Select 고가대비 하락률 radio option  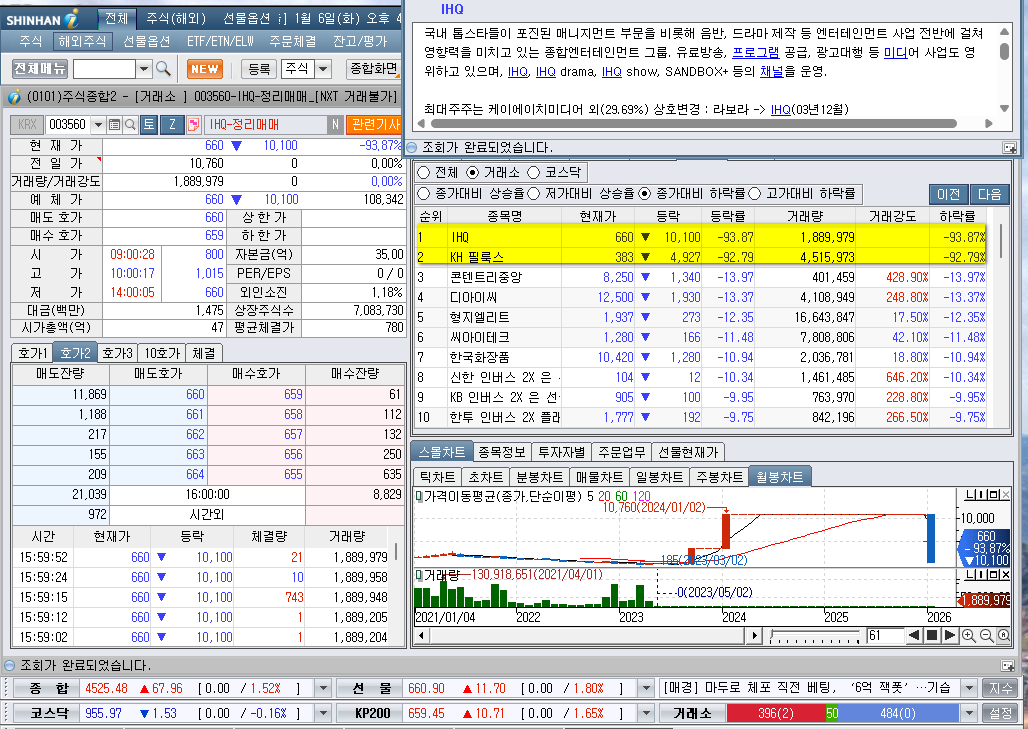[755, 193]
